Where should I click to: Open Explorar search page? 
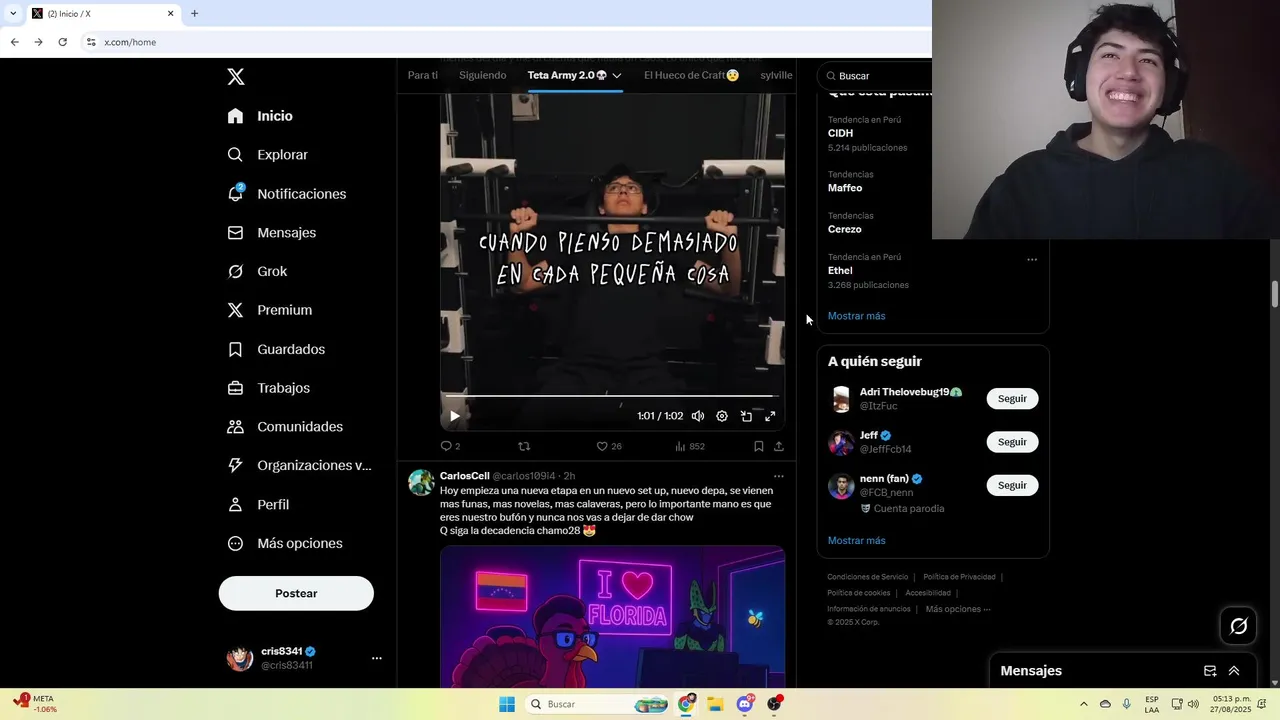(x=267, y=155)
